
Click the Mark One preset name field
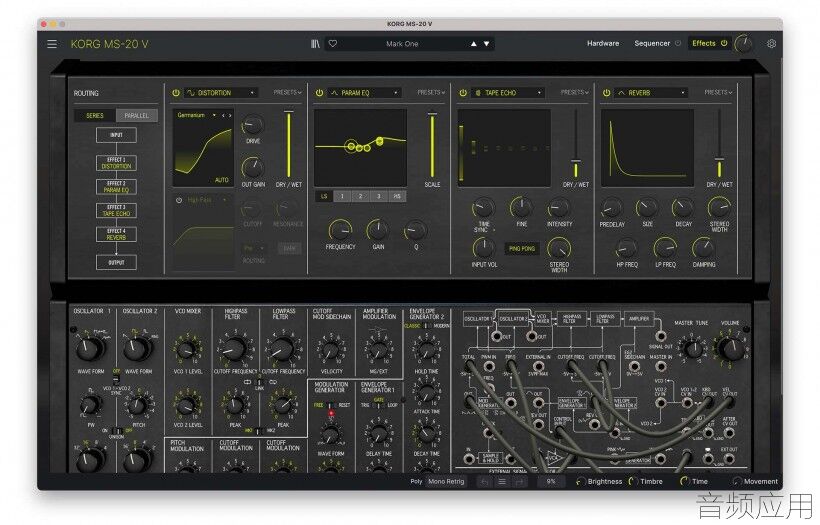click(402, 44)
